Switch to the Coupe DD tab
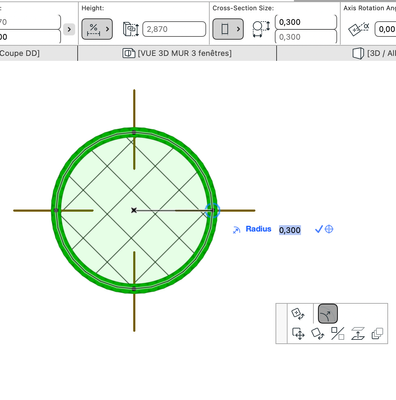 19,53
